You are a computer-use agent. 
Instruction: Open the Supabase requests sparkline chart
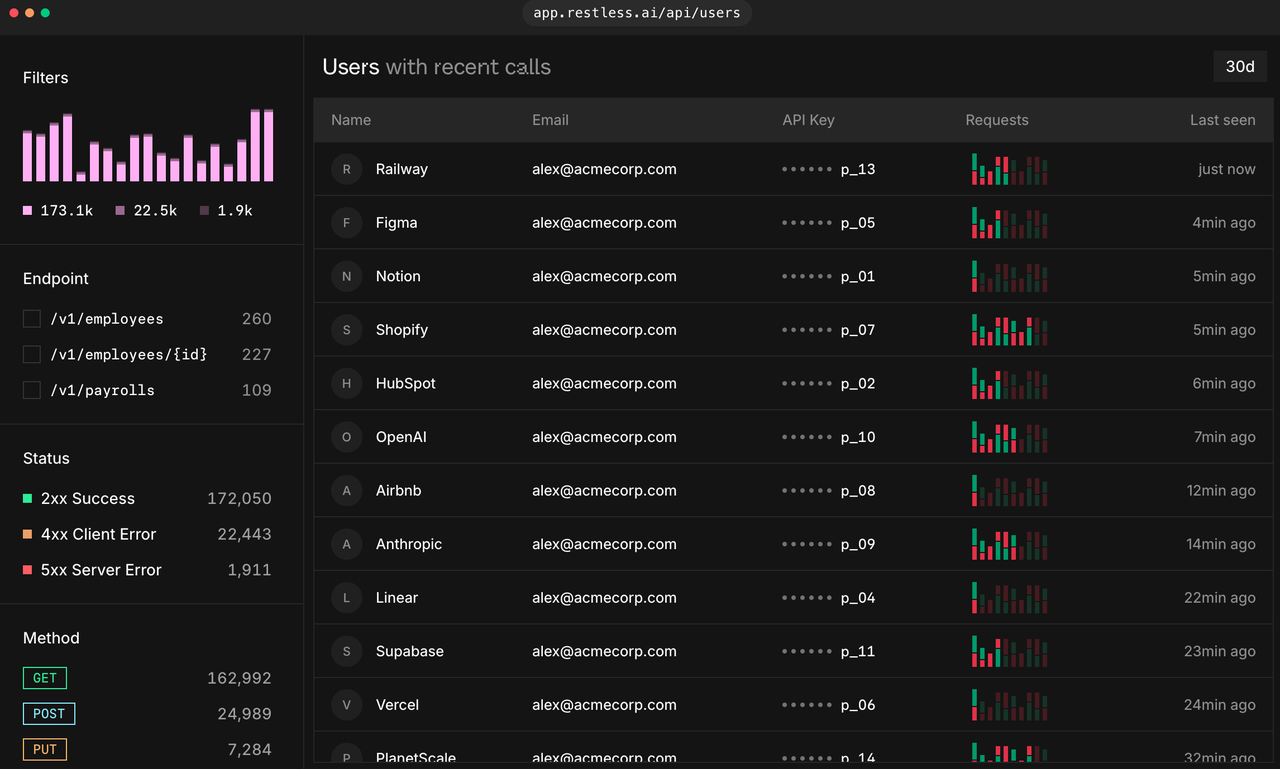tap(1010, 651)
